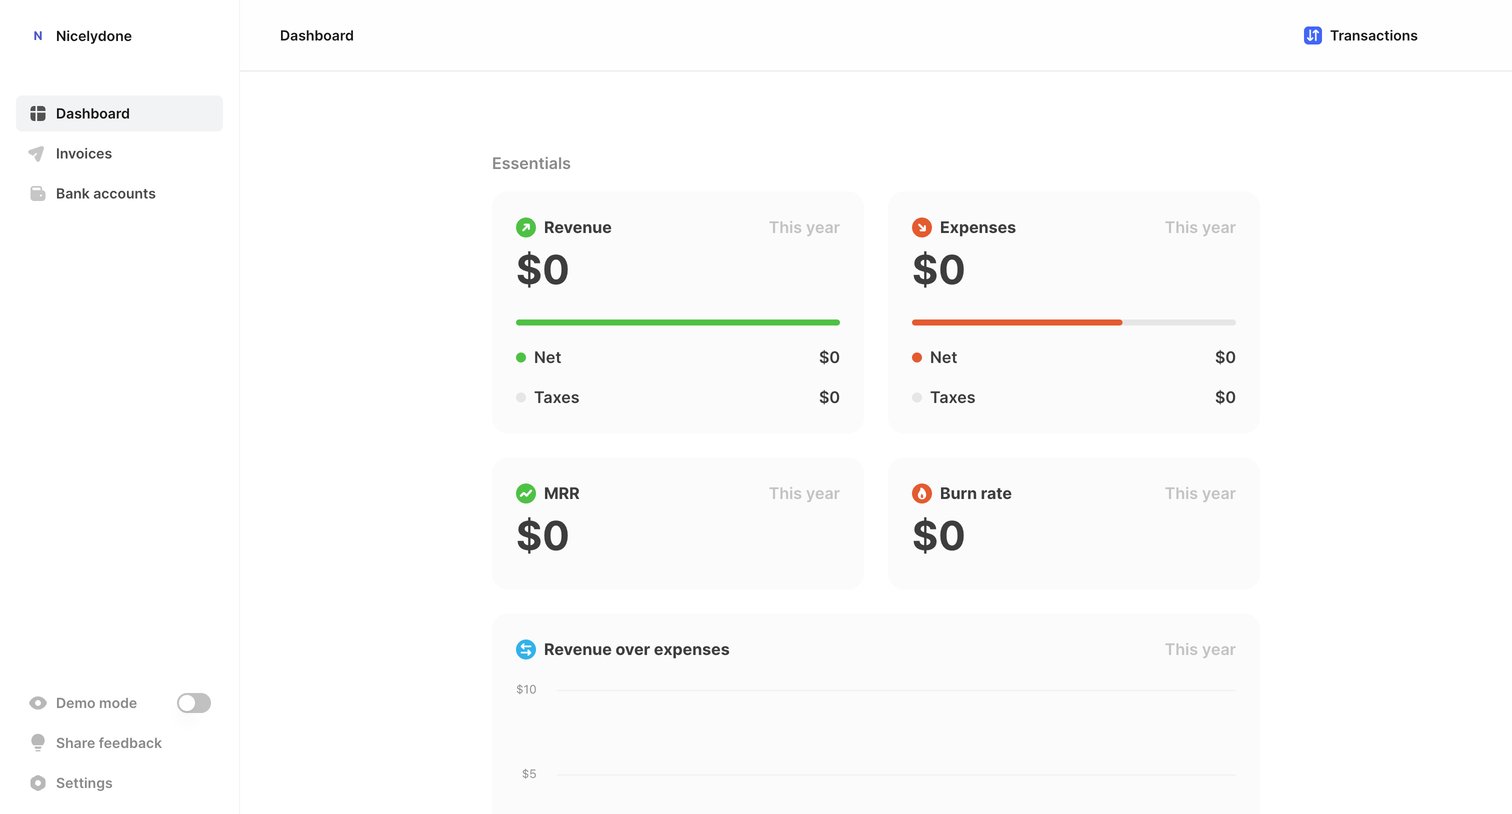1512x814 pixels.
Task: Go to Bank accounts
Action: [120, 194]
